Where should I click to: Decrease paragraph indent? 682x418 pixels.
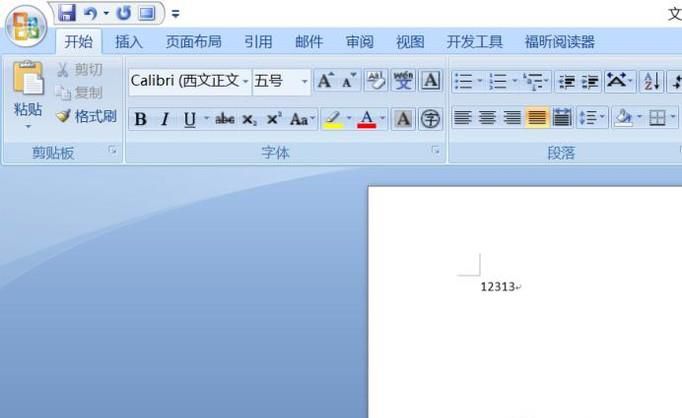coord(566,81)
